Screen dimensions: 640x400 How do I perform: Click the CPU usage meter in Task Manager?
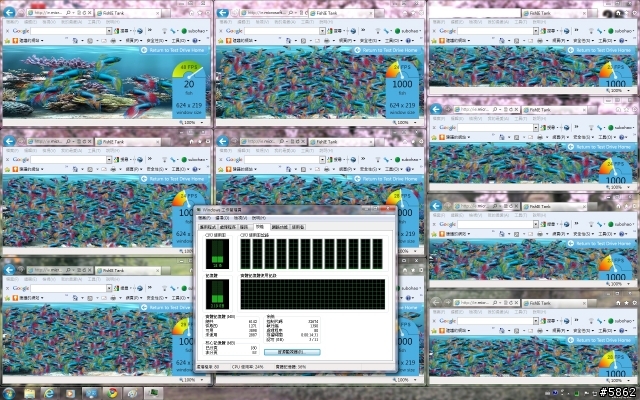(217, 254)
